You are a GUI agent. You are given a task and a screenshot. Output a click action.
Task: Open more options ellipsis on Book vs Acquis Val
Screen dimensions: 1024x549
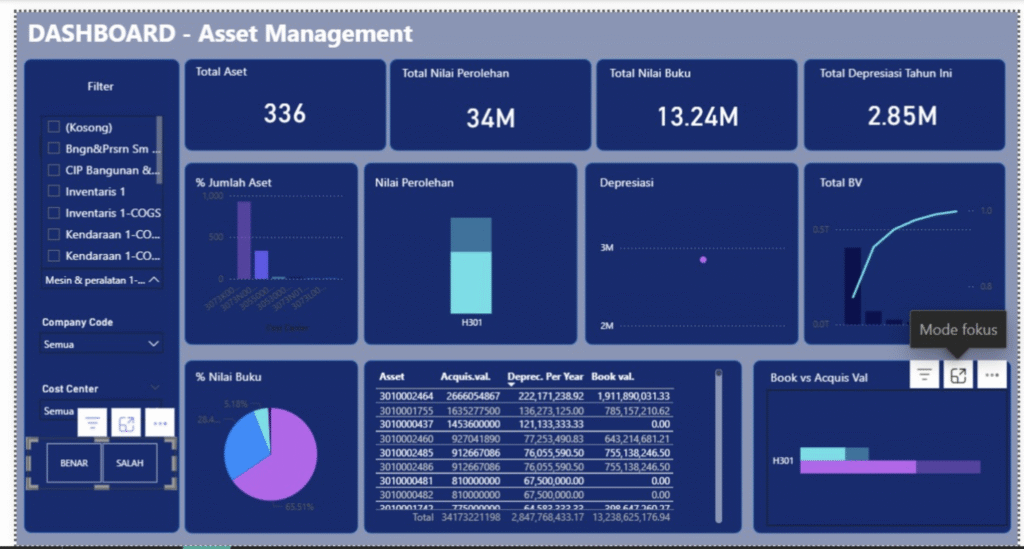pyautogui.click(x=992, y=375)
